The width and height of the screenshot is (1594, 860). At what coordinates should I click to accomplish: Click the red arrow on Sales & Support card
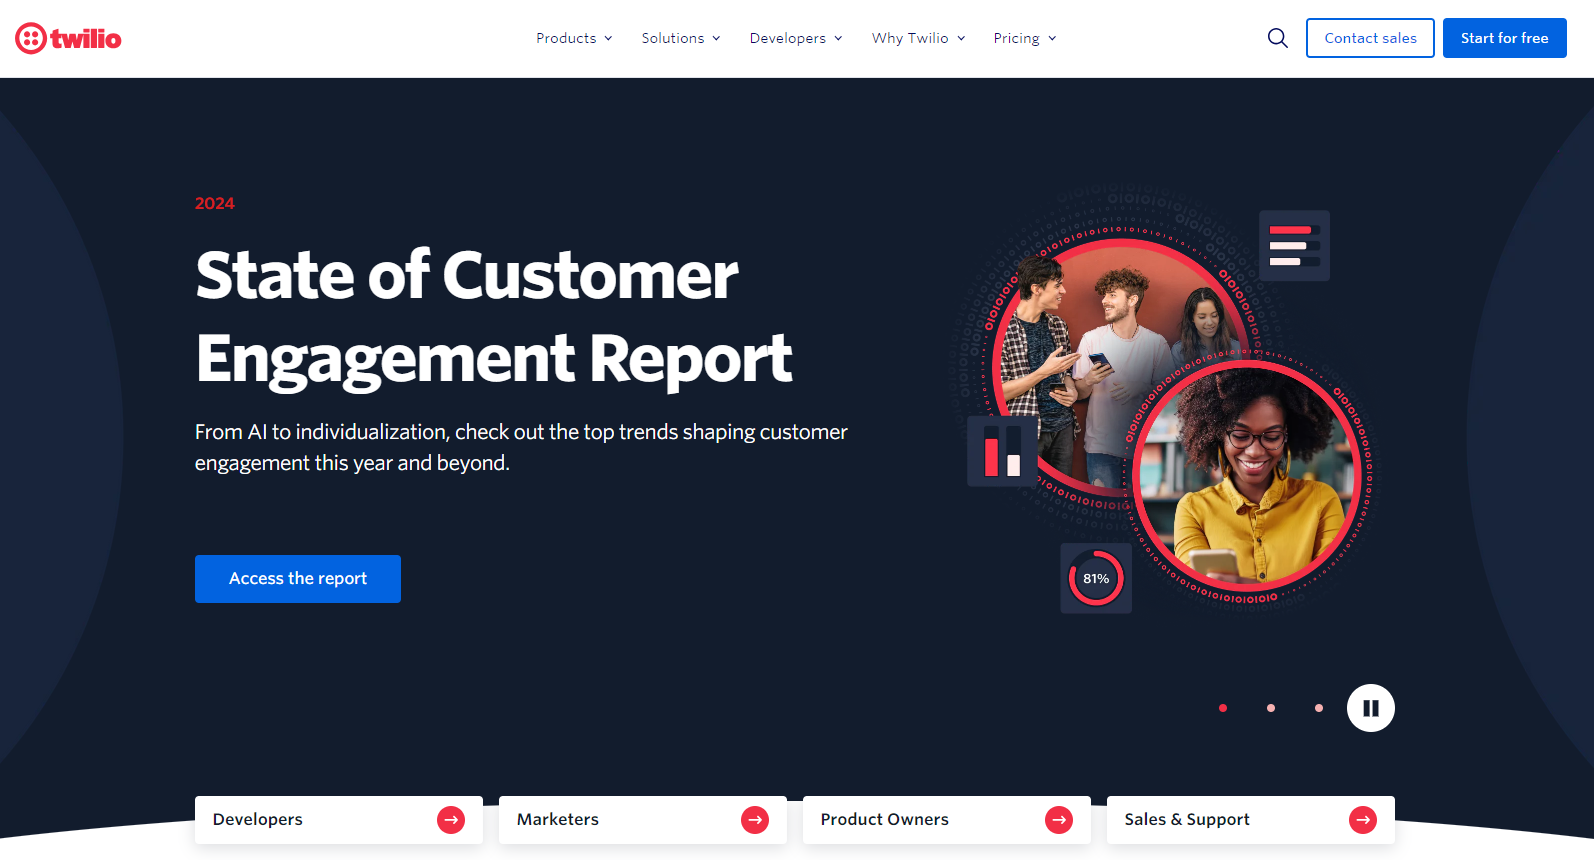click(1363, 820)
